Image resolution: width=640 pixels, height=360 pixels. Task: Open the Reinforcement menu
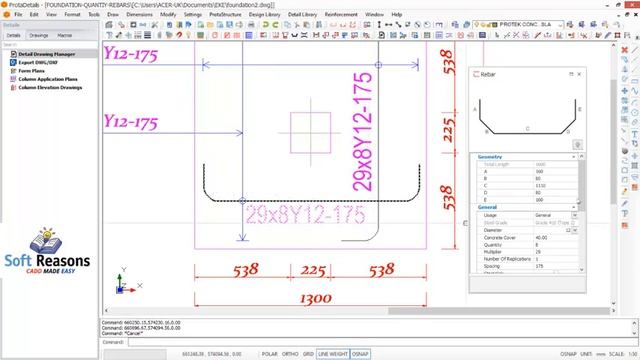tap(341, 14)
